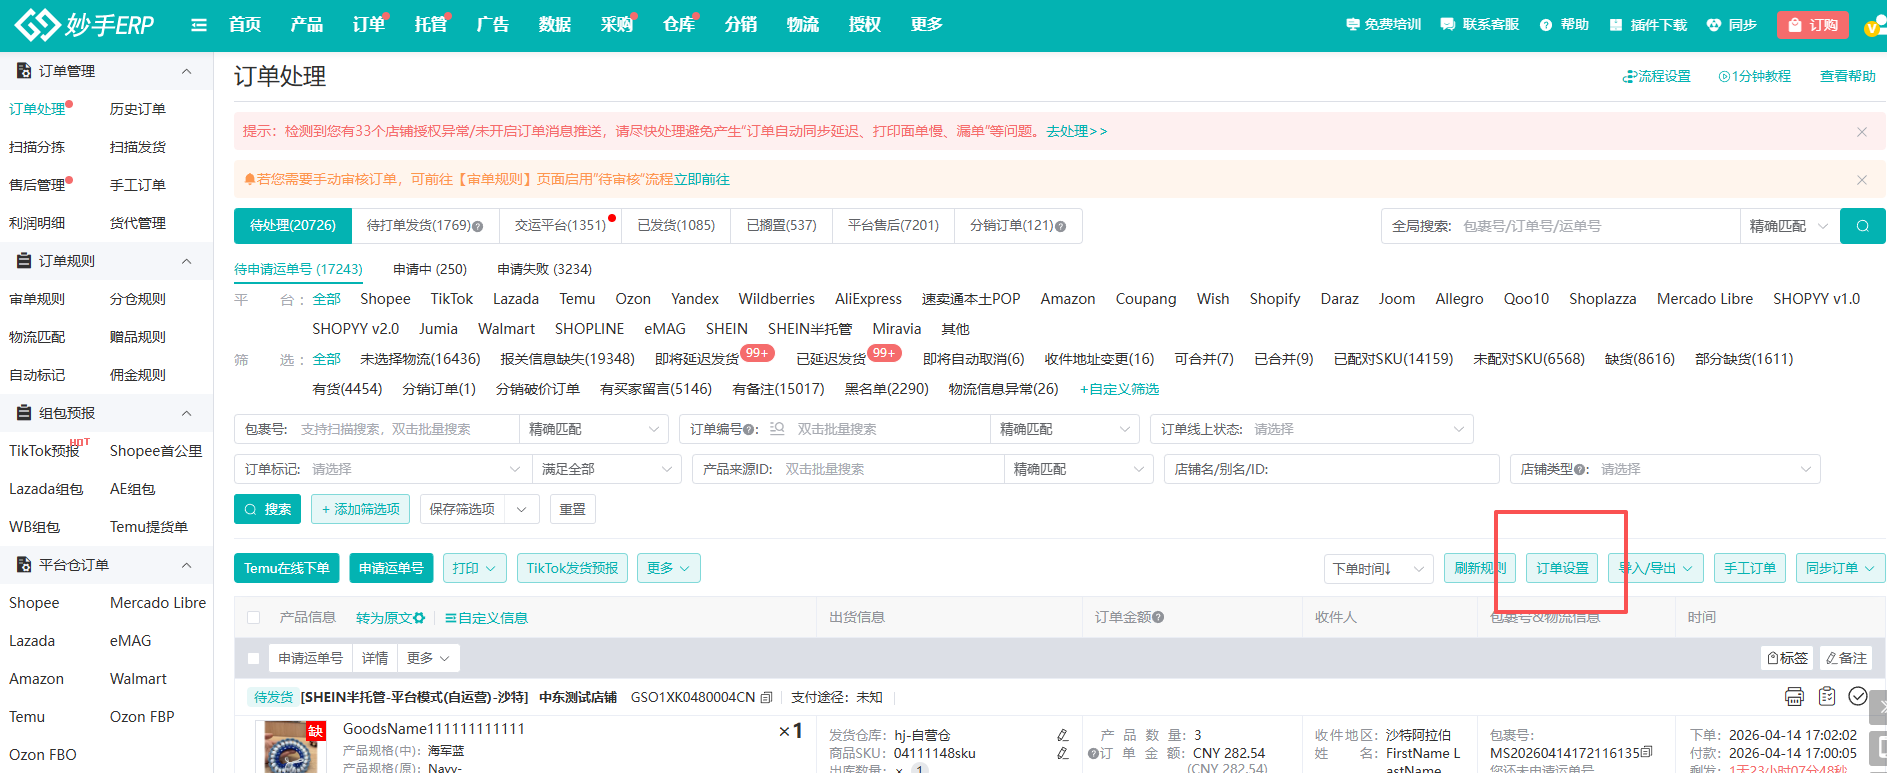Open the 仓库 top menu
Screen dimensions: 1887x773
pos(679,25)
